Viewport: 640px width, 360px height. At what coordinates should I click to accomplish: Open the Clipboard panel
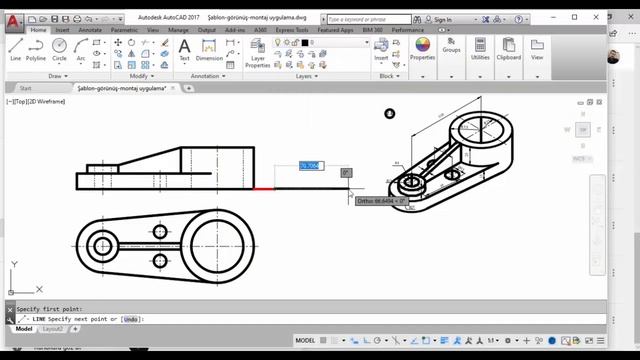509,49
